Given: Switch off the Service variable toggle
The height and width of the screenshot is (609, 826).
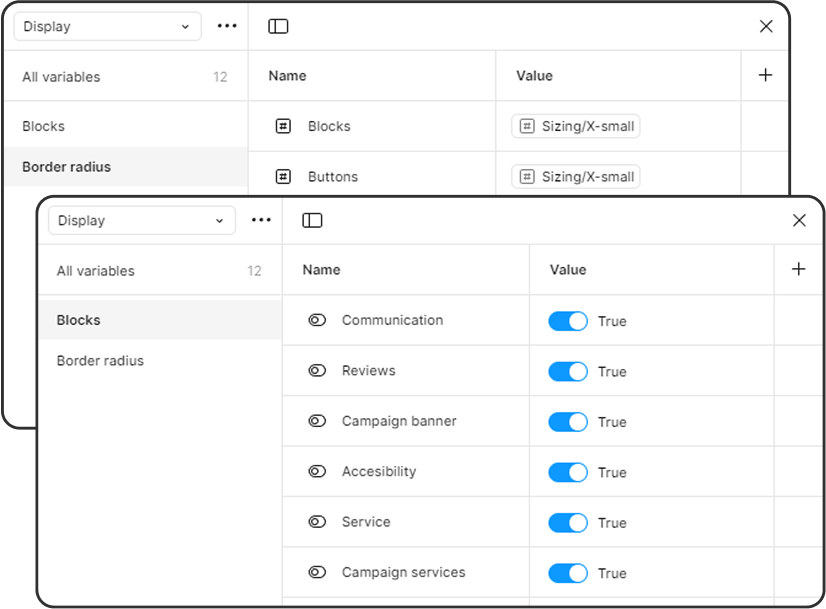Looking at the screenshot, I should (x=568, y=523).
